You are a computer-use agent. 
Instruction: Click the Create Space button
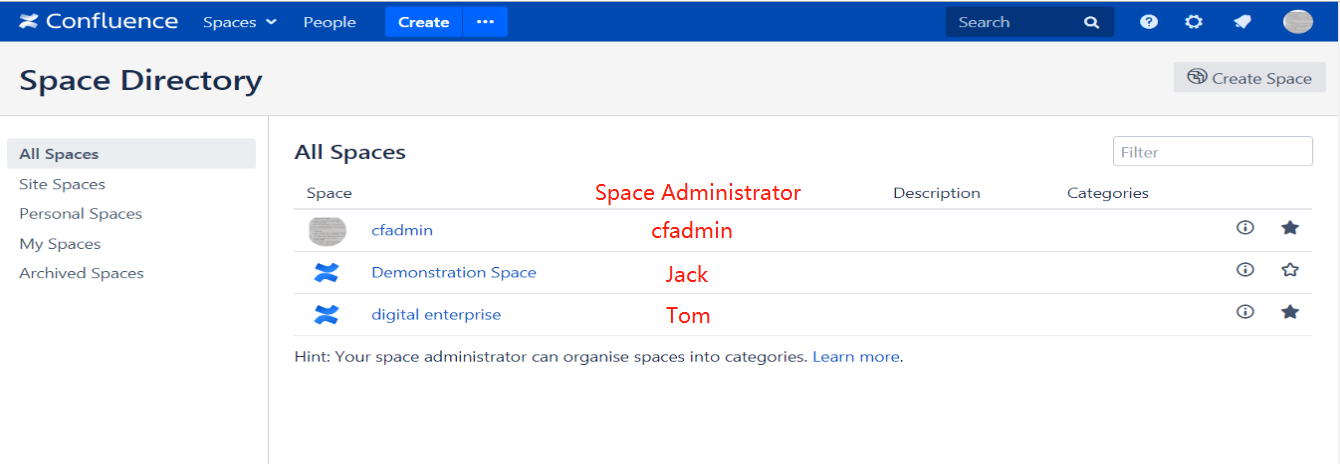1249,78
